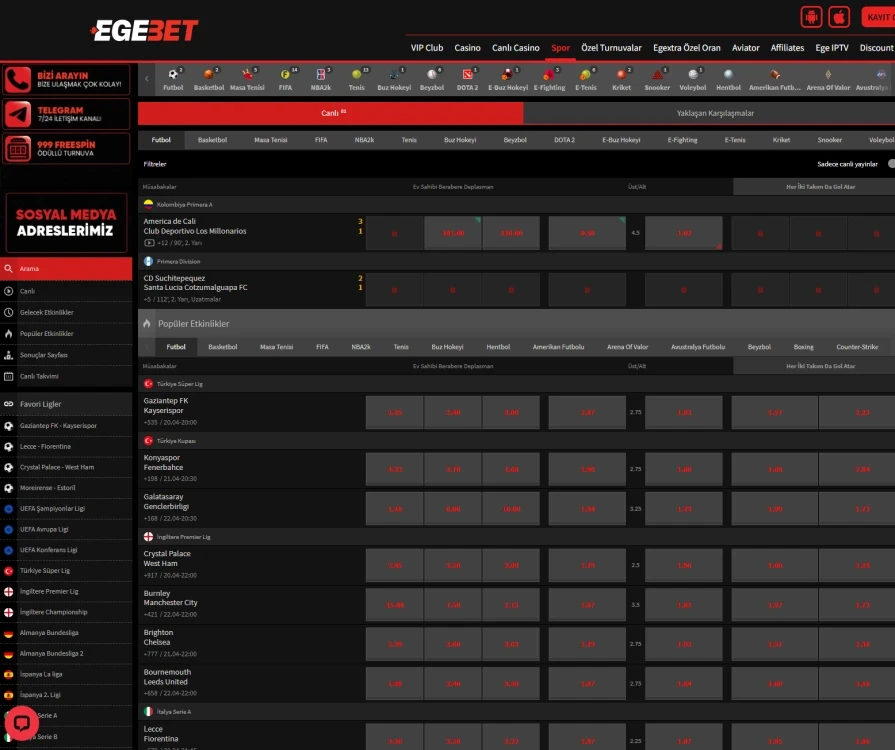Click the red KAYIT register button
The height and width of the screenshot is (750, 895).
[x=879, y=17]
